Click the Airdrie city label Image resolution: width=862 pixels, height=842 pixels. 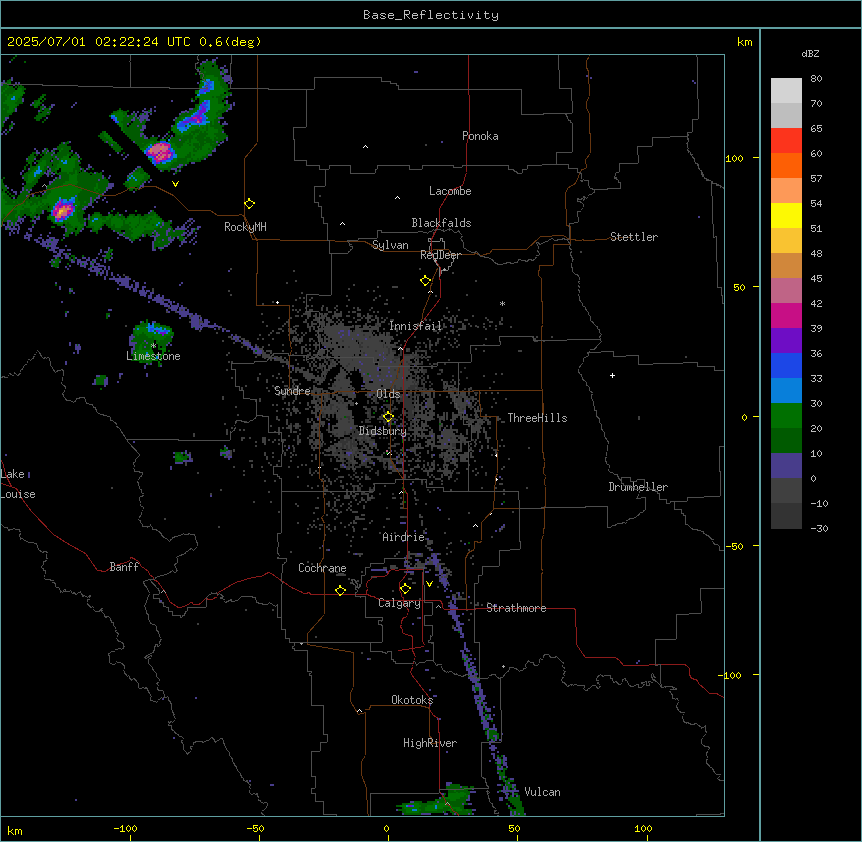point(404,537)
